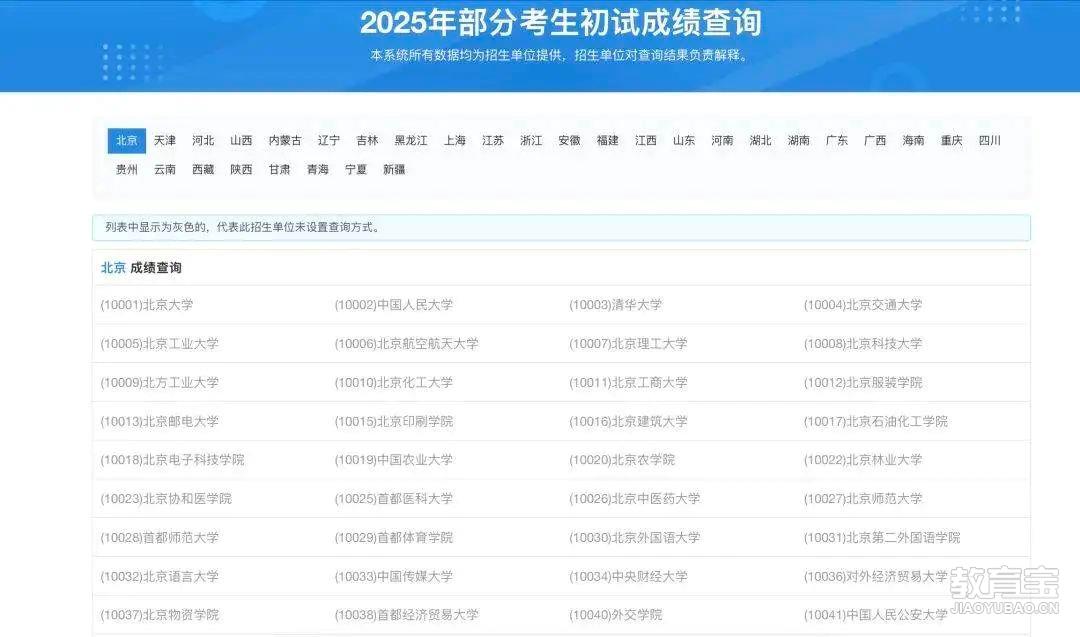Select the 福建 tab
1080x637 pixels.
(608, 140)
